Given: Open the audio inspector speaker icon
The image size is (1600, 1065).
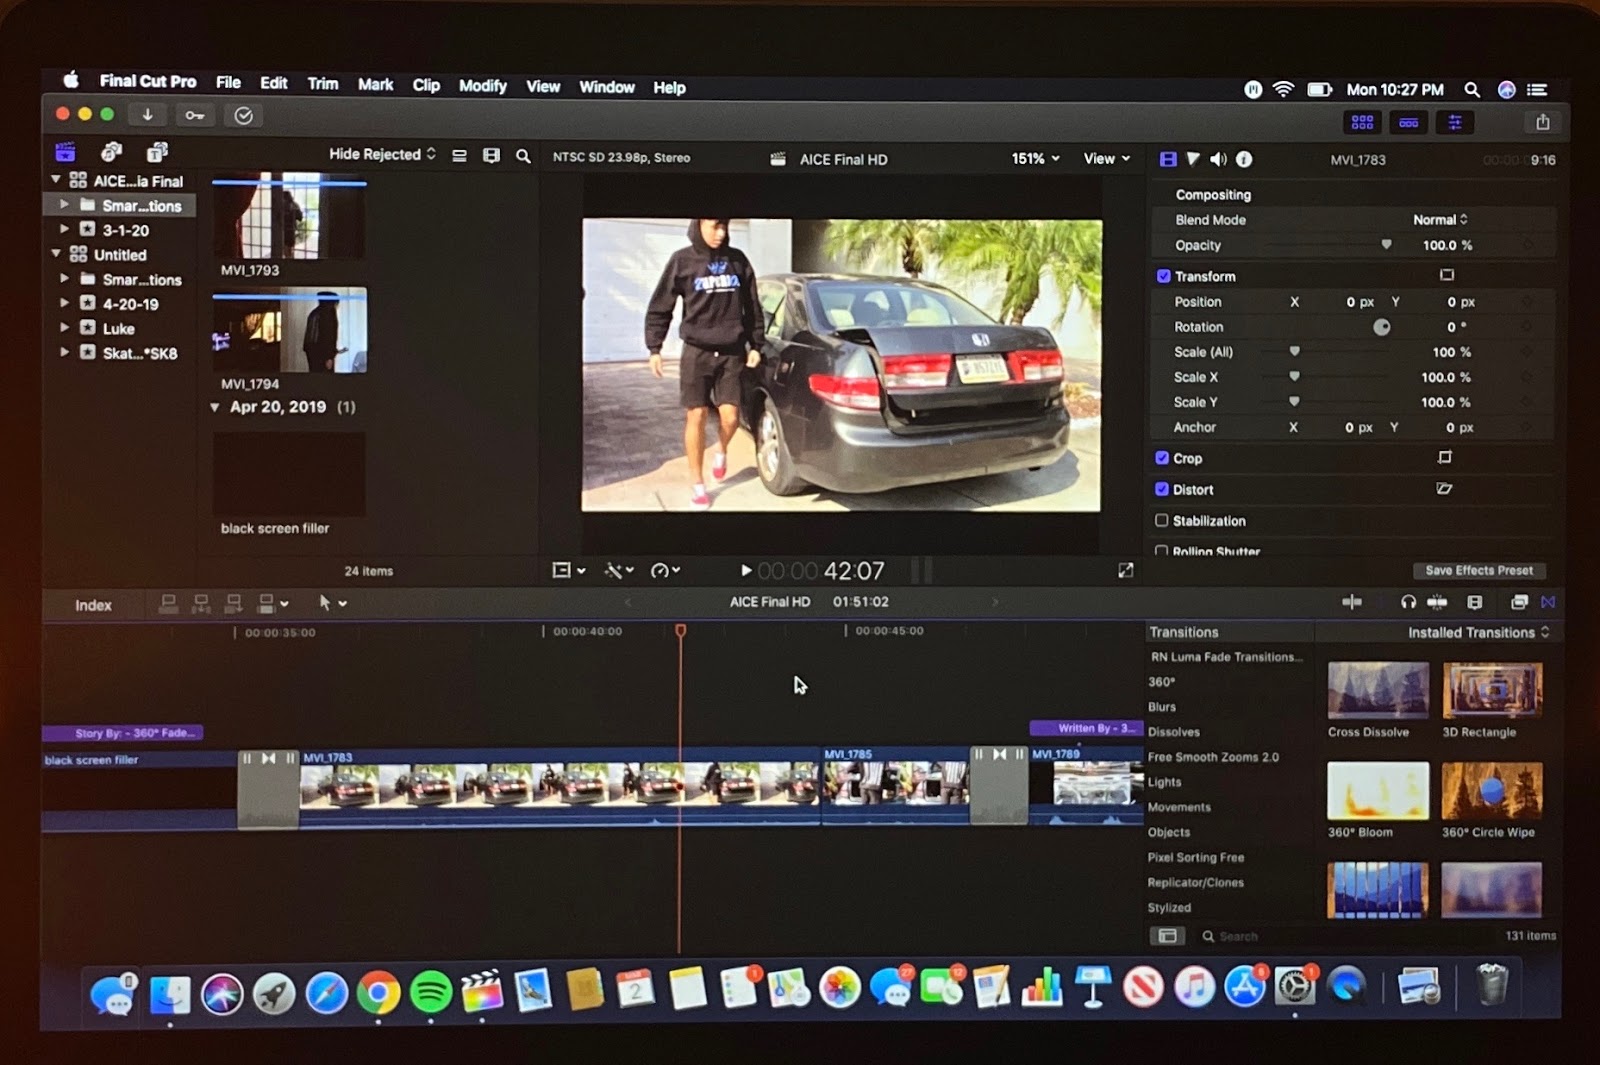Looking at the screenshot, I should coord(1218,159).
